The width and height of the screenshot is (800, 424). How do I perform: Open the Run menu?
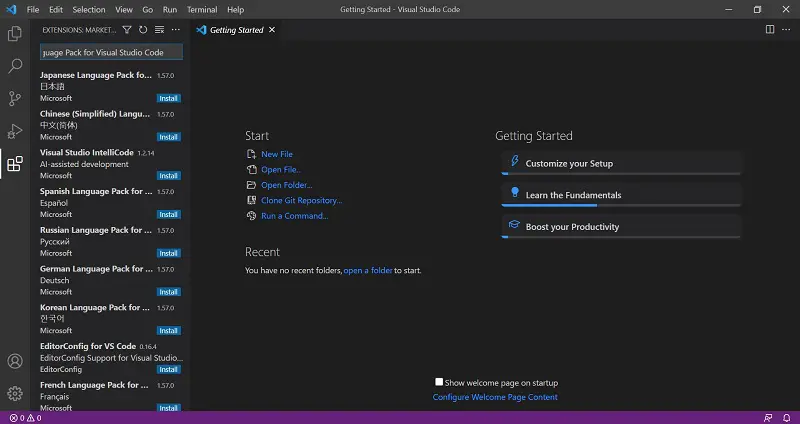(x=170, y=10)
